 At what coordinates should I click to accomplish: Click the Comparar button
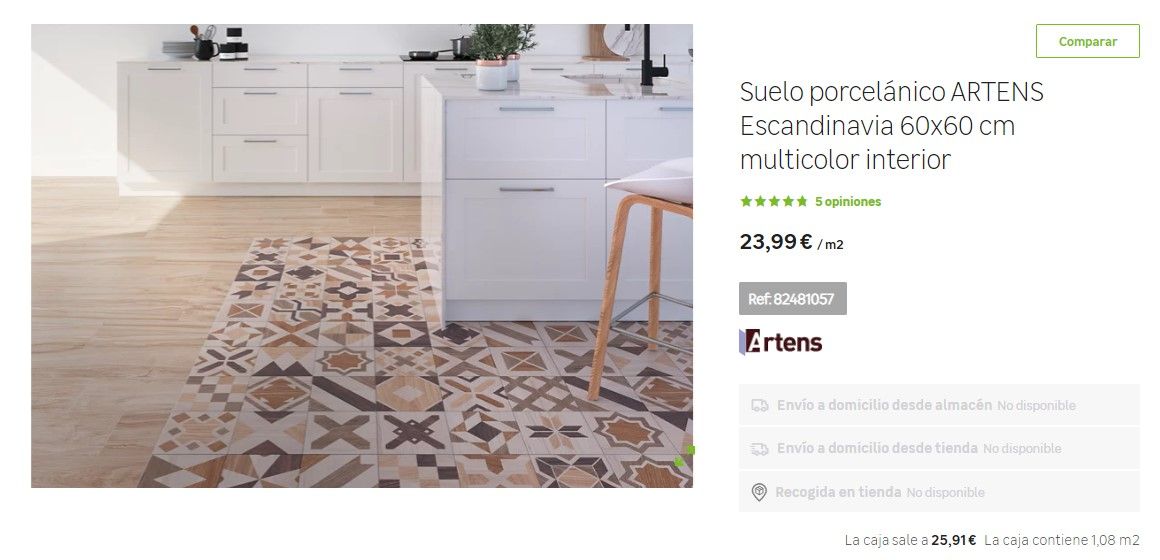(1087, 41)
